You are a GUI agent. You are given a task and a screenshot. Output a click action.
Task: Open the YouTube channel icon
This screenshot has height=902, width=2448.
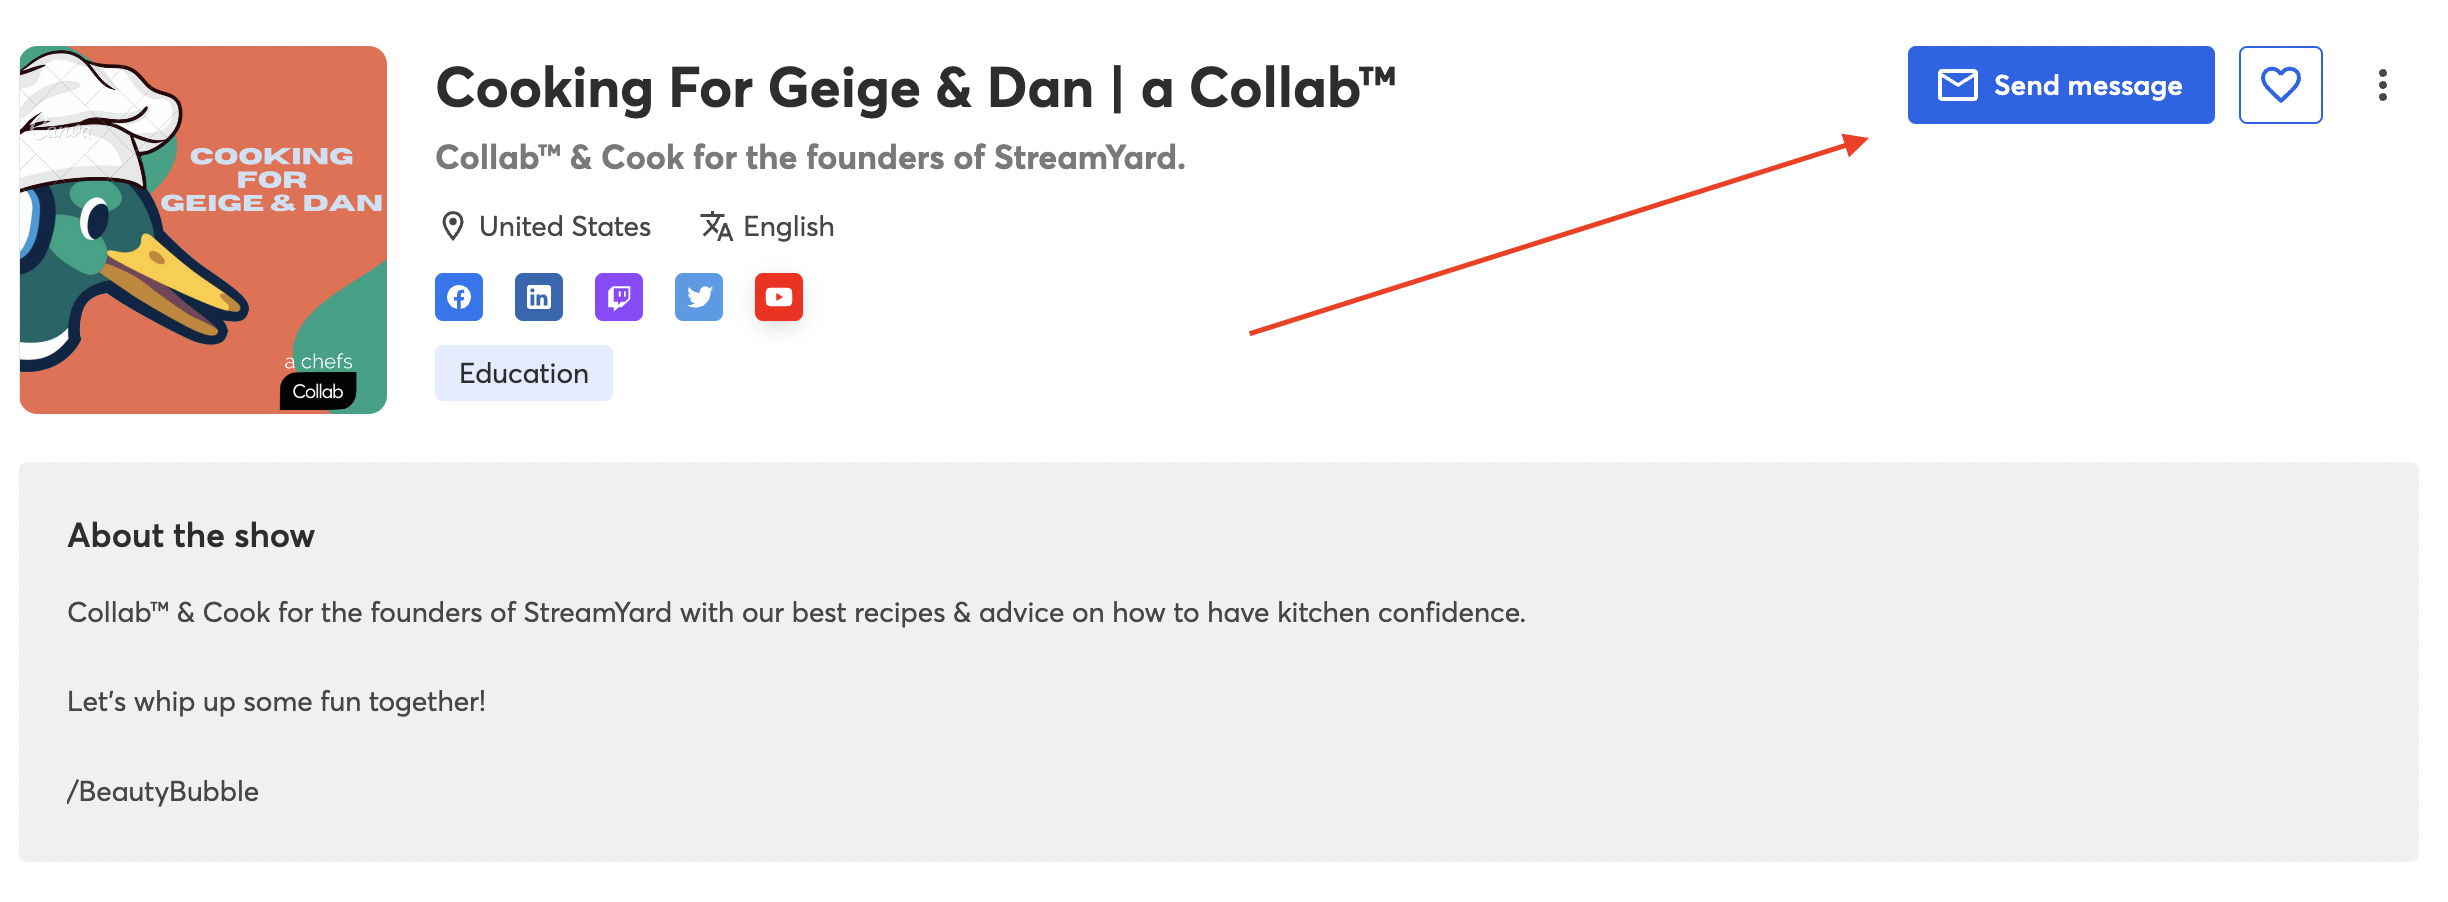click(x=779, y=297)
